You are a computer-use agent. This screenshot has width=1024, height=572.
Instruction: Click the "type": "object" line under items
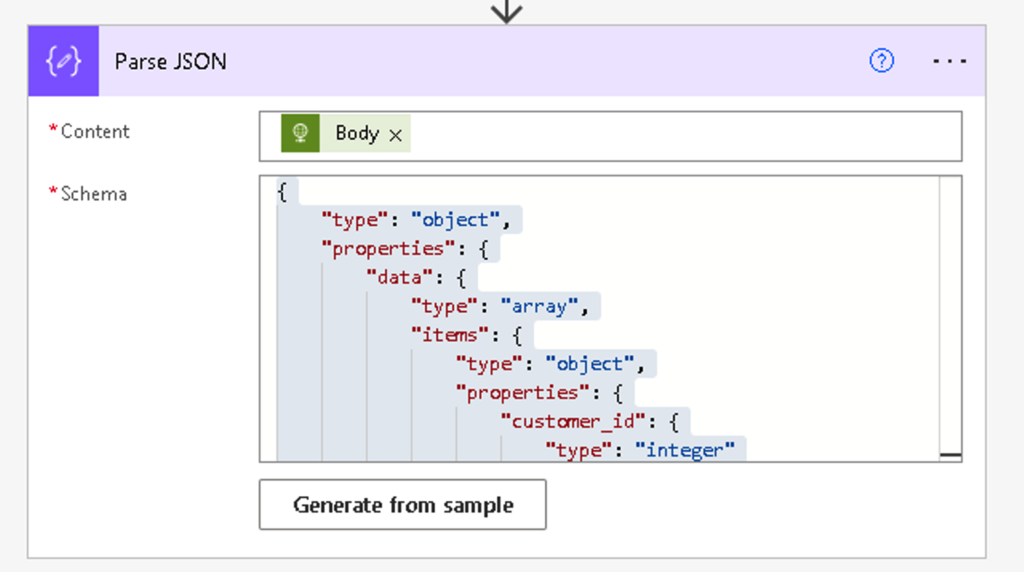(x=551, y=364)
